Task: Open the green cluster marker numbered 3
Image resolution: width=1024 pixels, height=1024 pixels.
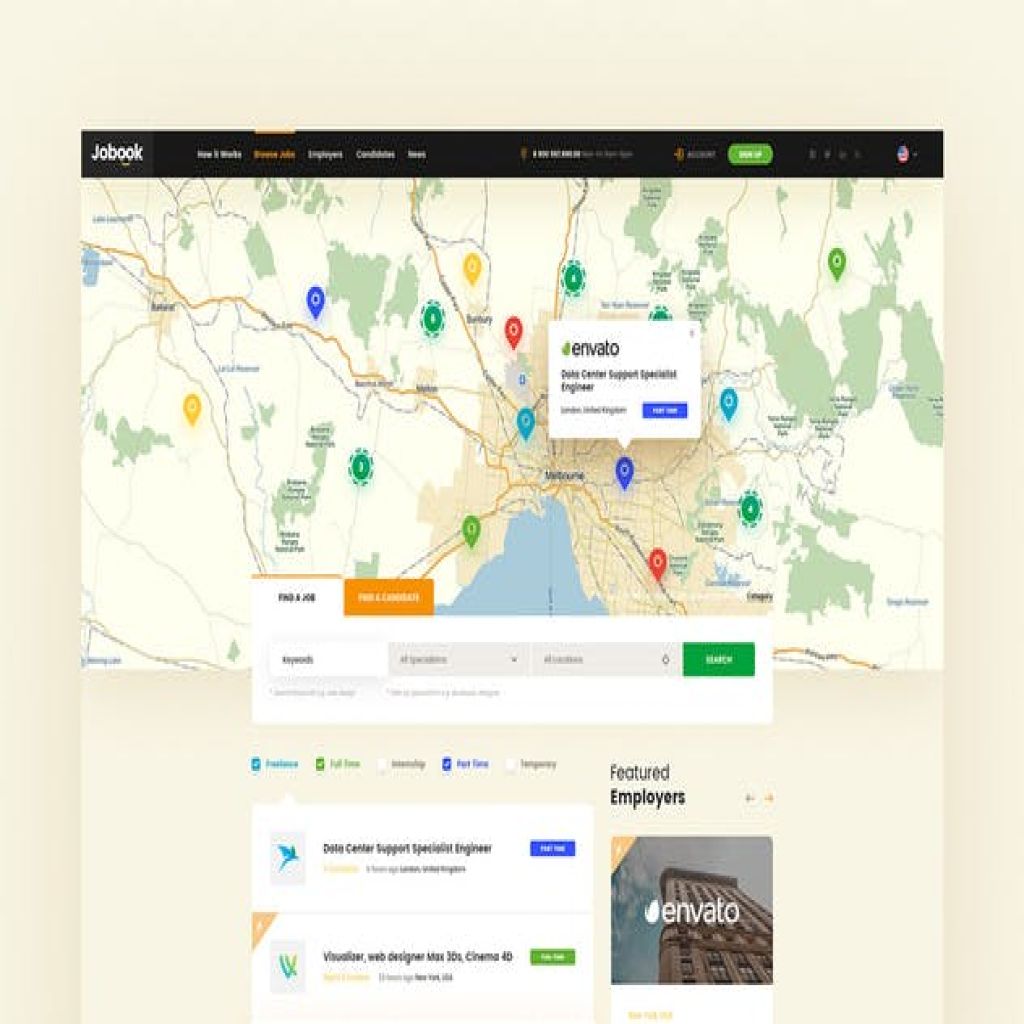Action: point(360,467)
